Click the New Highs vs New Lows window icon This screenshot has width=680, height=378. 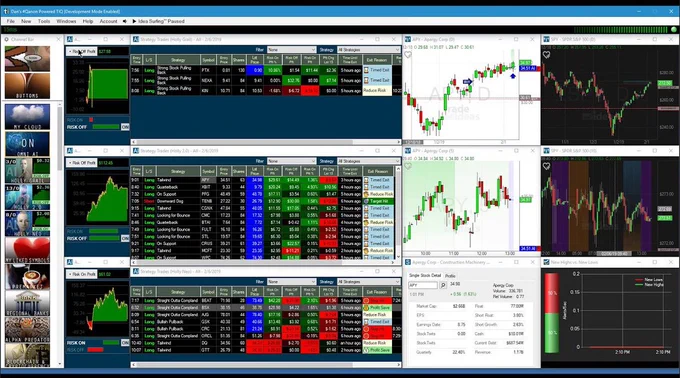click(x=546, y=262)
